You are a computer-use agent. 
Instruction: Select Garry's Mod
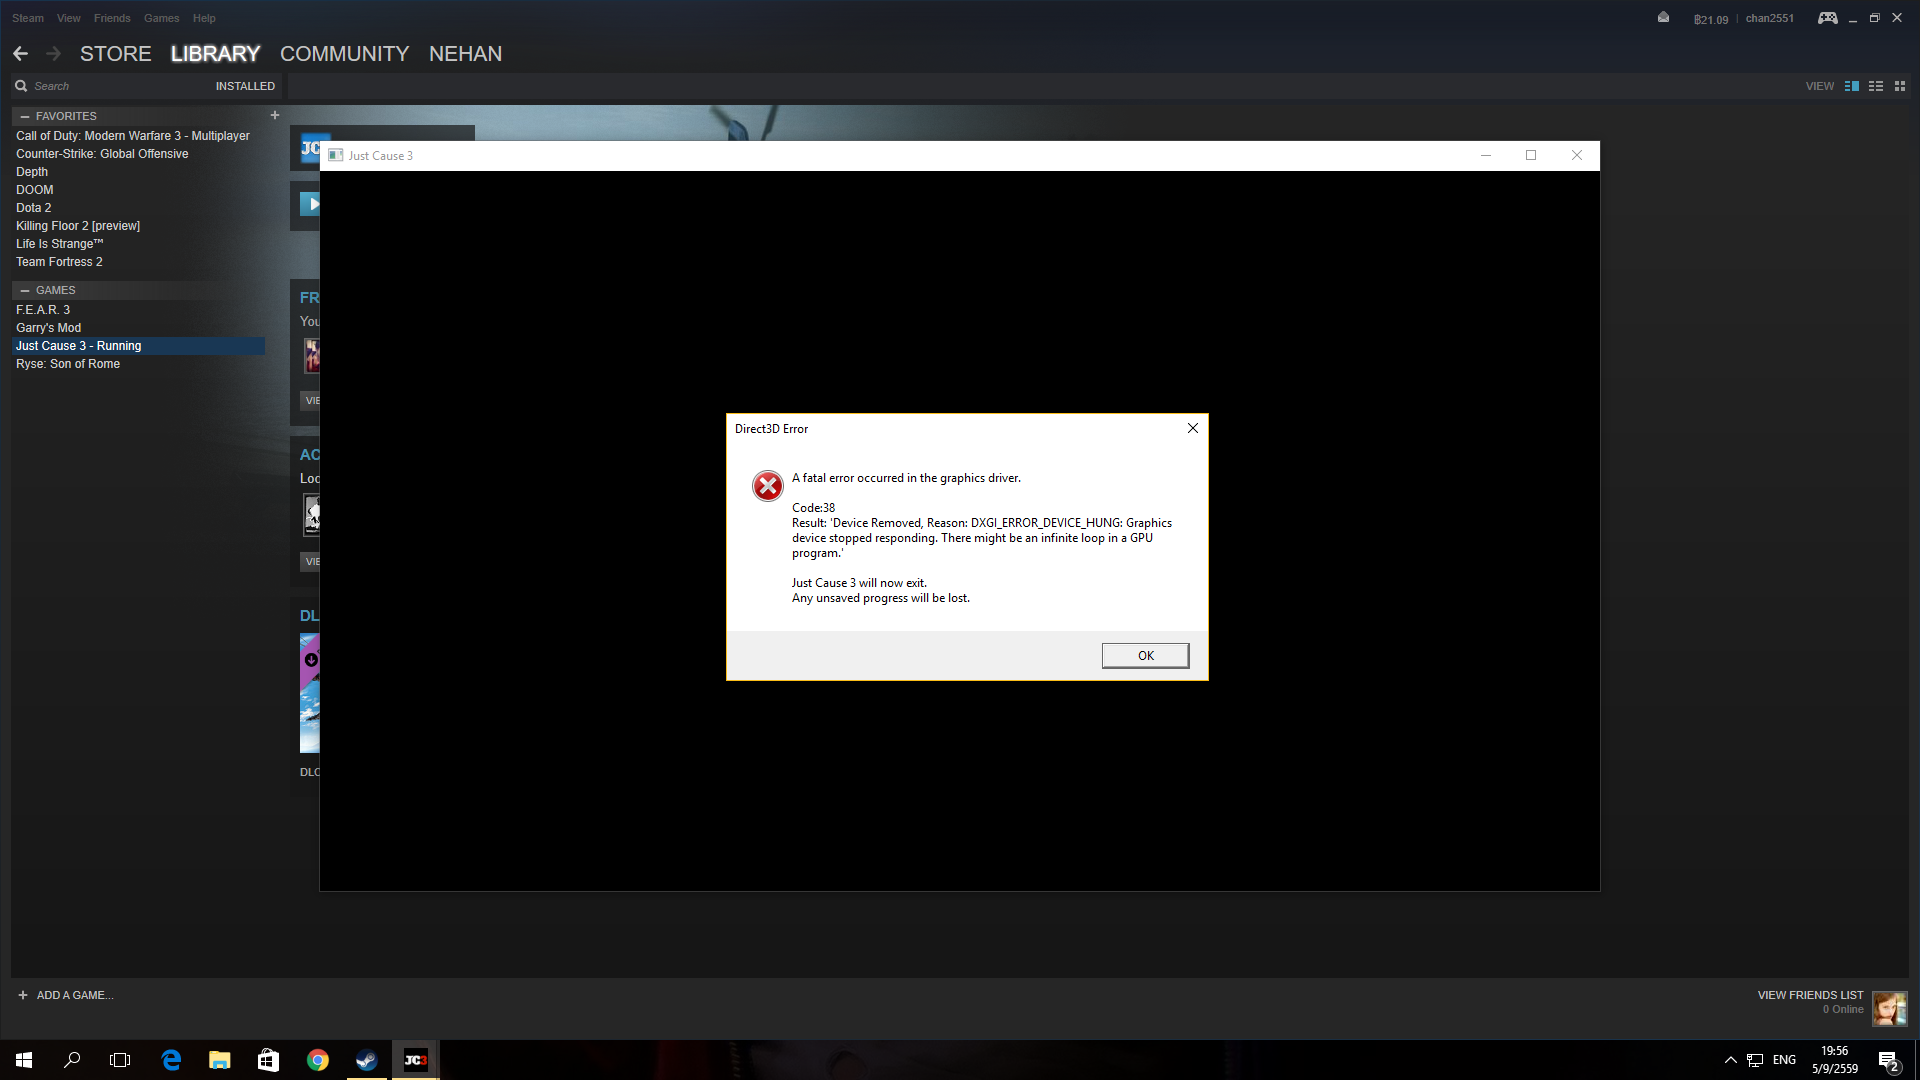point(48,328)
